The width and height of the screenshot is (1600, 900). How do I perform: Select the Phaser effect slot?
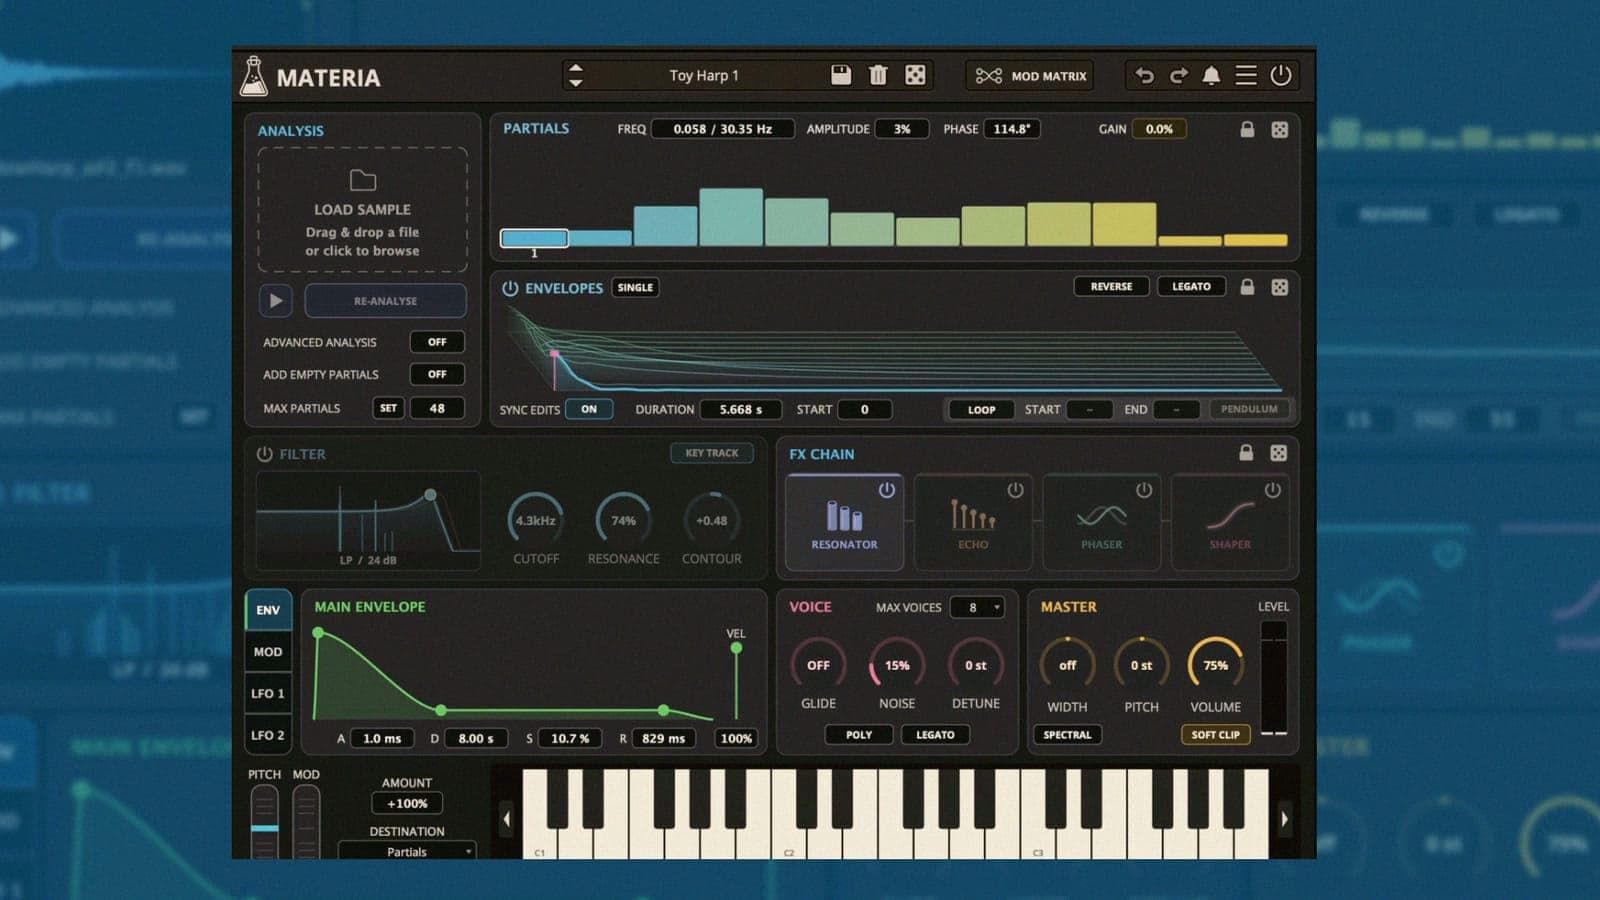(x=1101, y=523)
